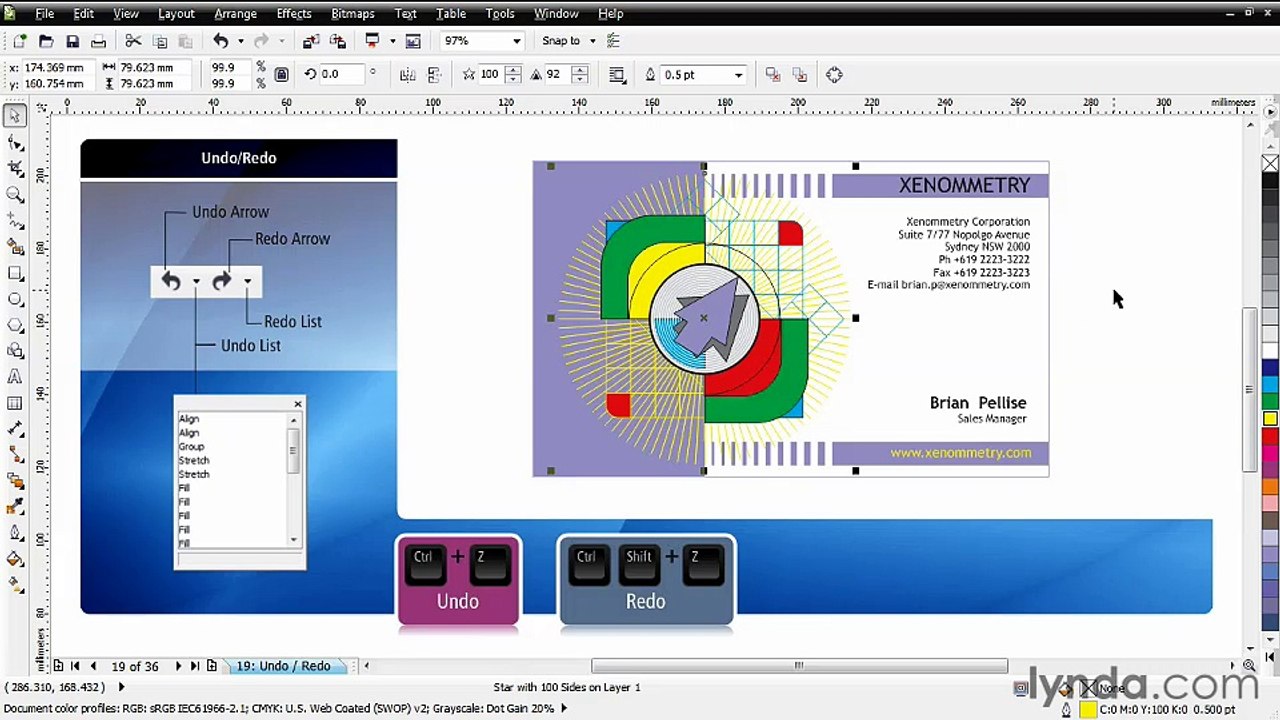This screenshot has width=1280, height=720.
Task: Click the Export icon
Action: point(337,41)
